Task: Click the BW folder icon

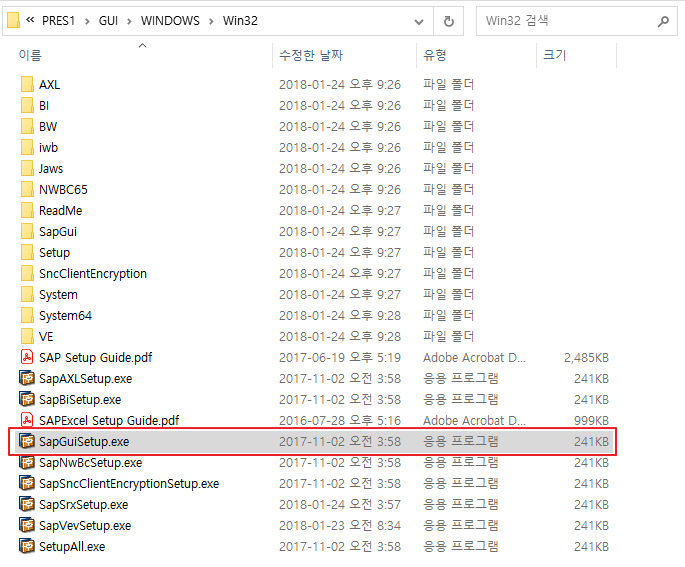Action: pyautogui.click(x=27, y=126)
